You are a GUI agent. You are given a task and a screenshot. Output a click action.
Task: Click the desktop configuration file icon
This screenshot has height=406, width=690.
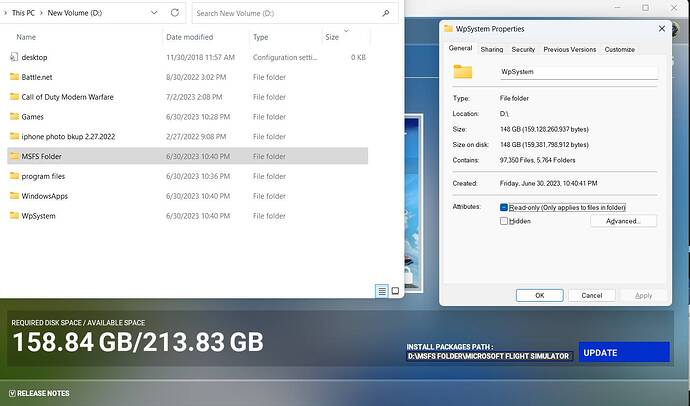pos(14,57)
